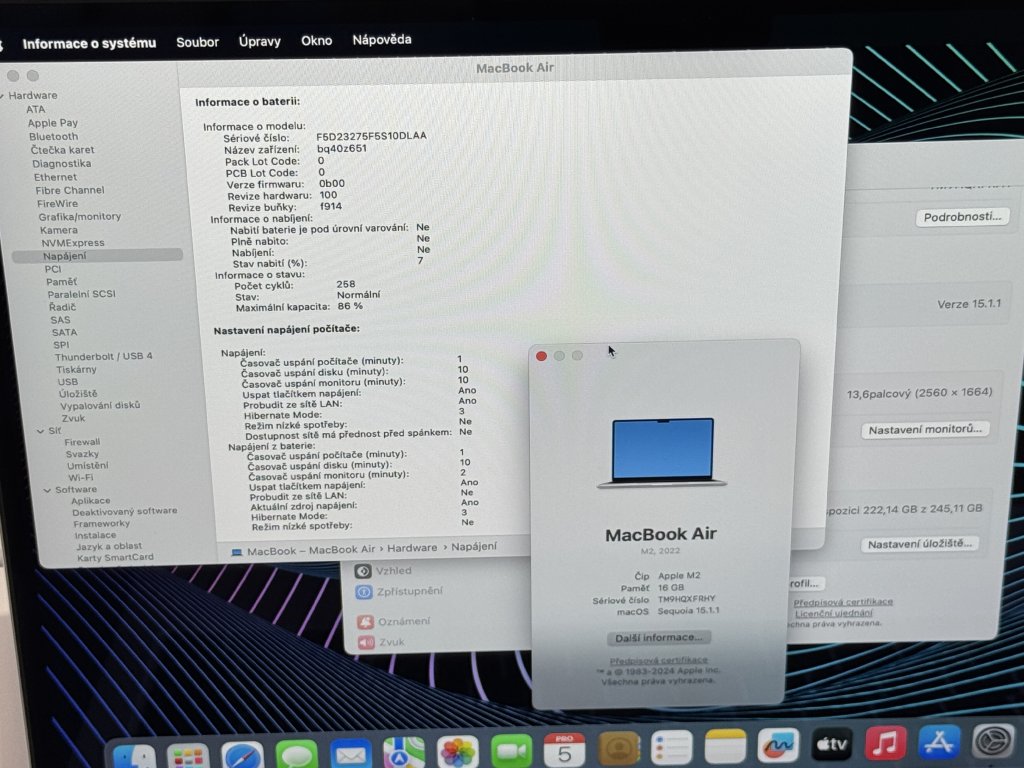Open the Soubor menu

pyautogui.click(x=197, y=42)
